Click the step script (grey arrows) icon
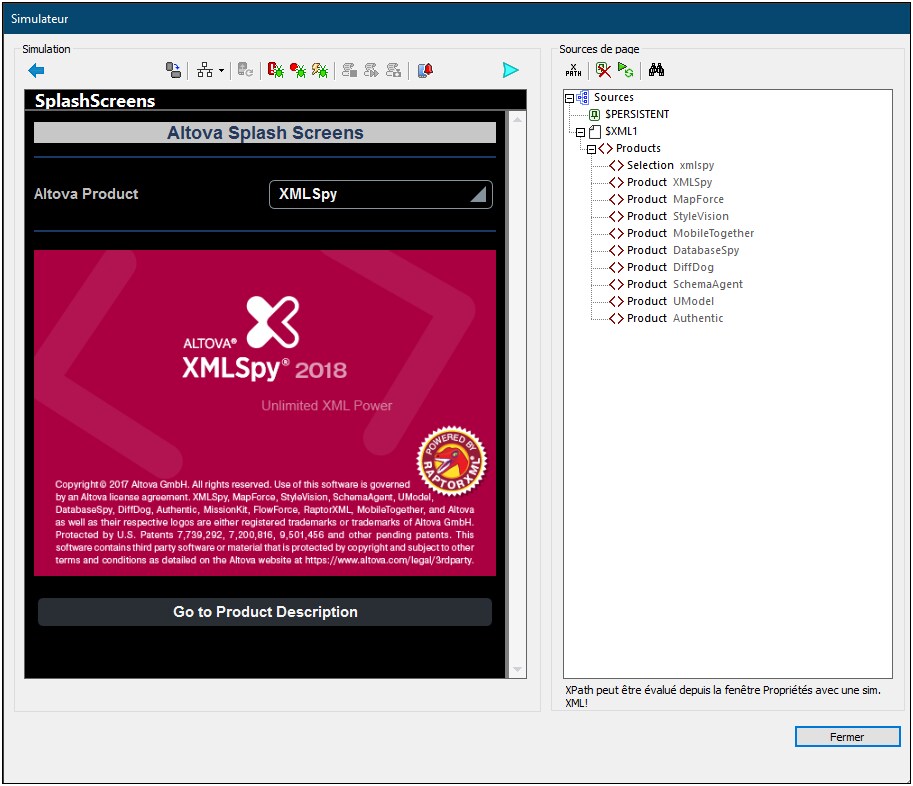The width and height of the screenshot is (913, 786). (371, 70)
